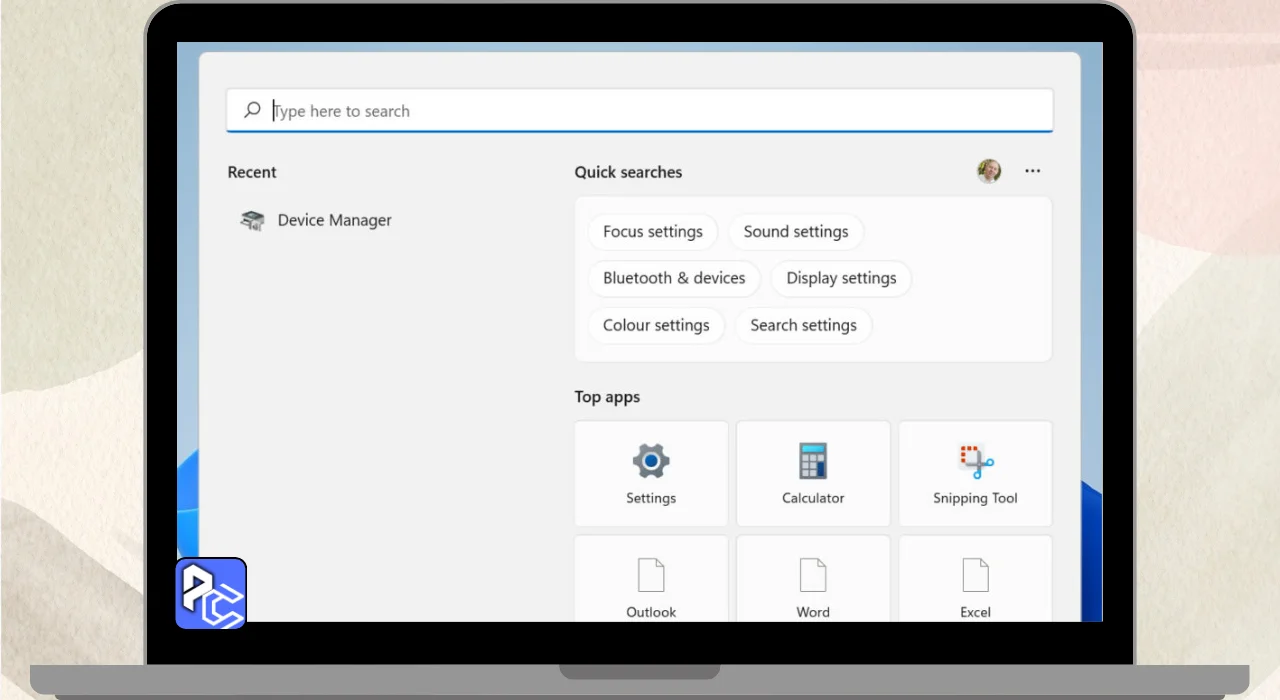Image resolution: width=1280 pixels, height=700 pixels.
Task: Open Device Manager from Recent
Action: point(316,220)
